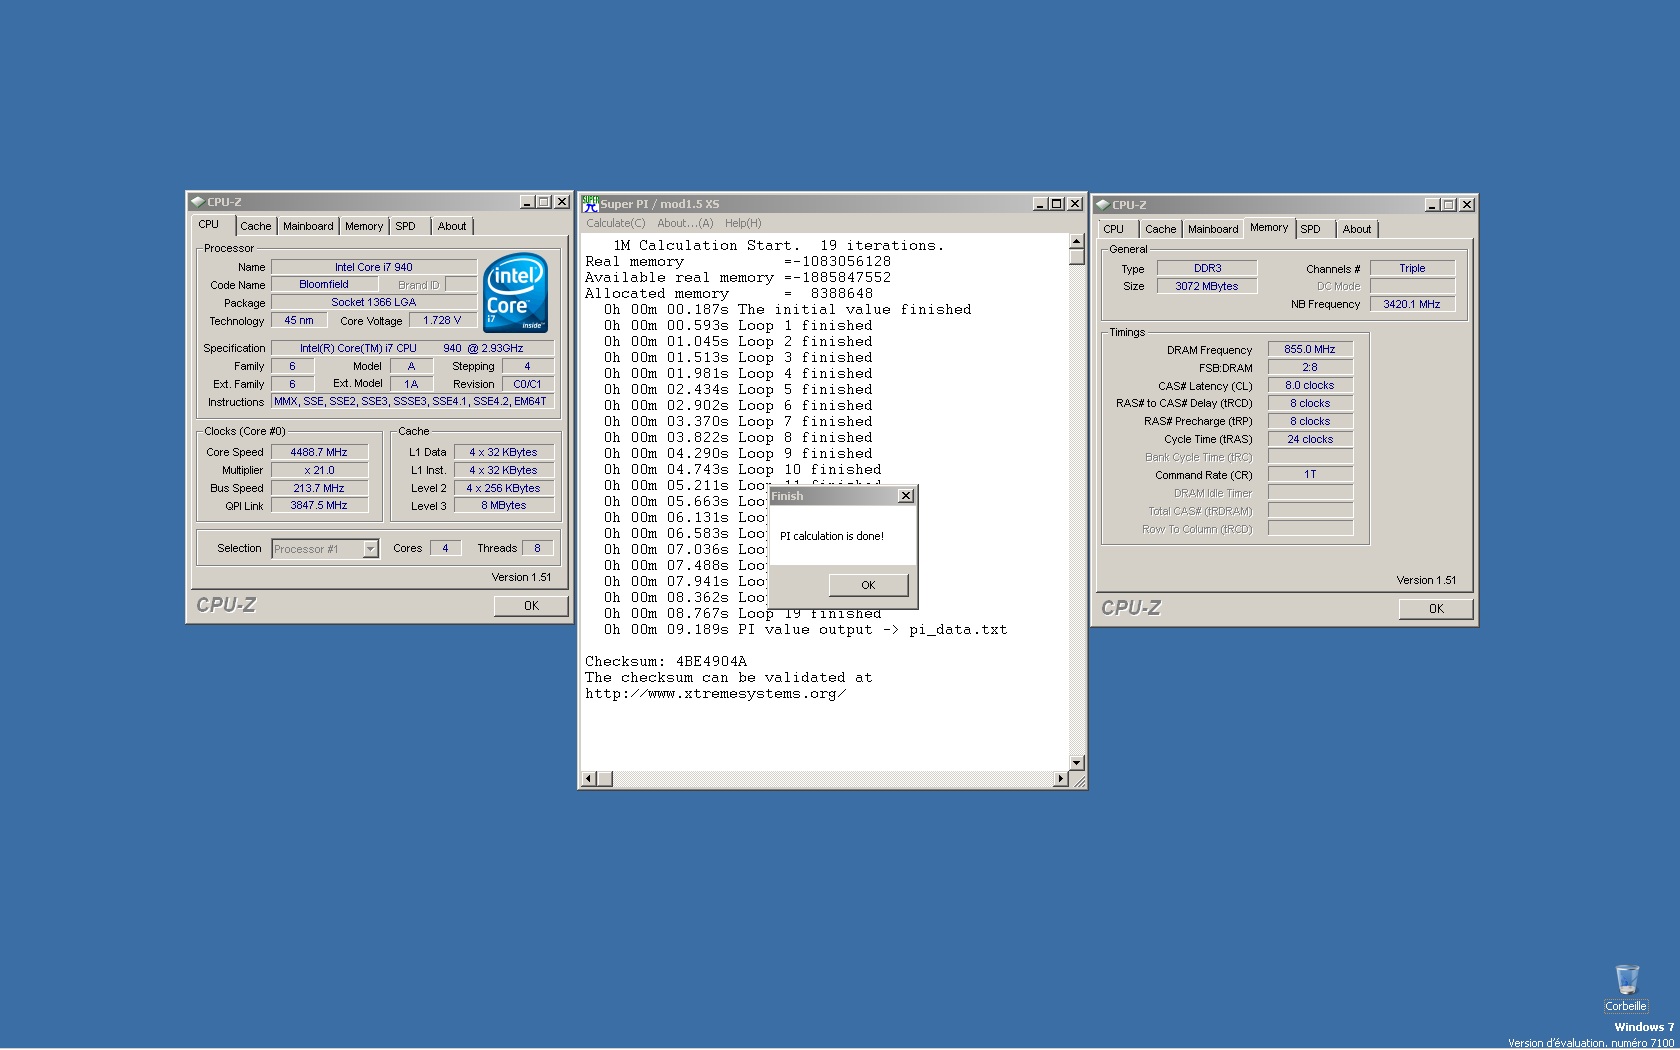Click NB Frequency value 3420.1 MHz
1680x1050 pixels.
[1412, 304]
